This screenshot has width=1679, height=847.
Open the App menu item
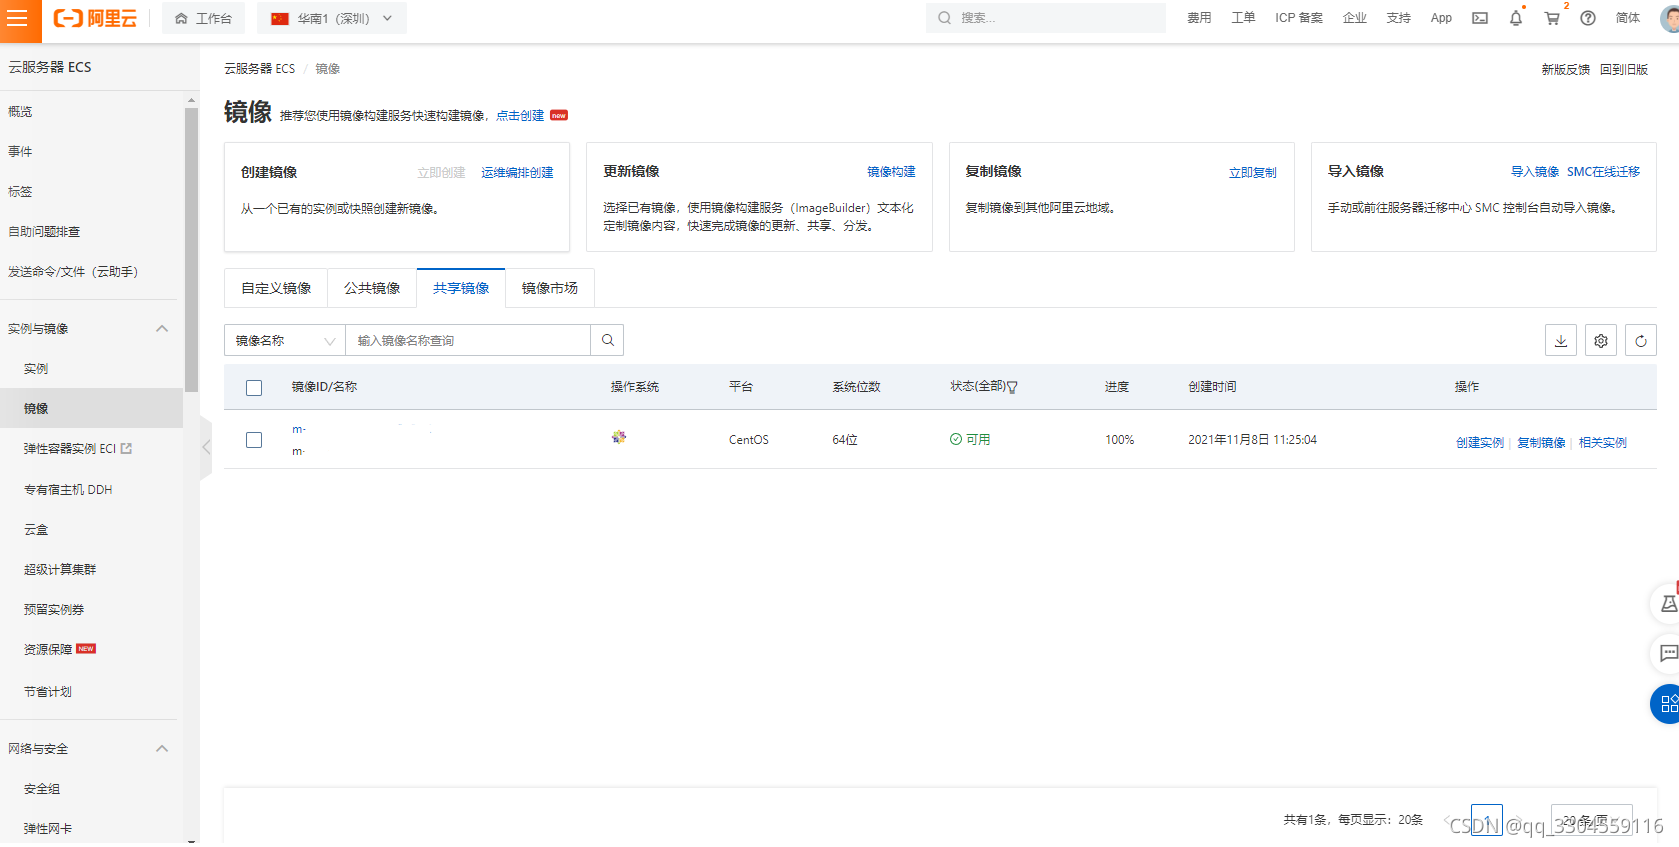[1441, 18]
